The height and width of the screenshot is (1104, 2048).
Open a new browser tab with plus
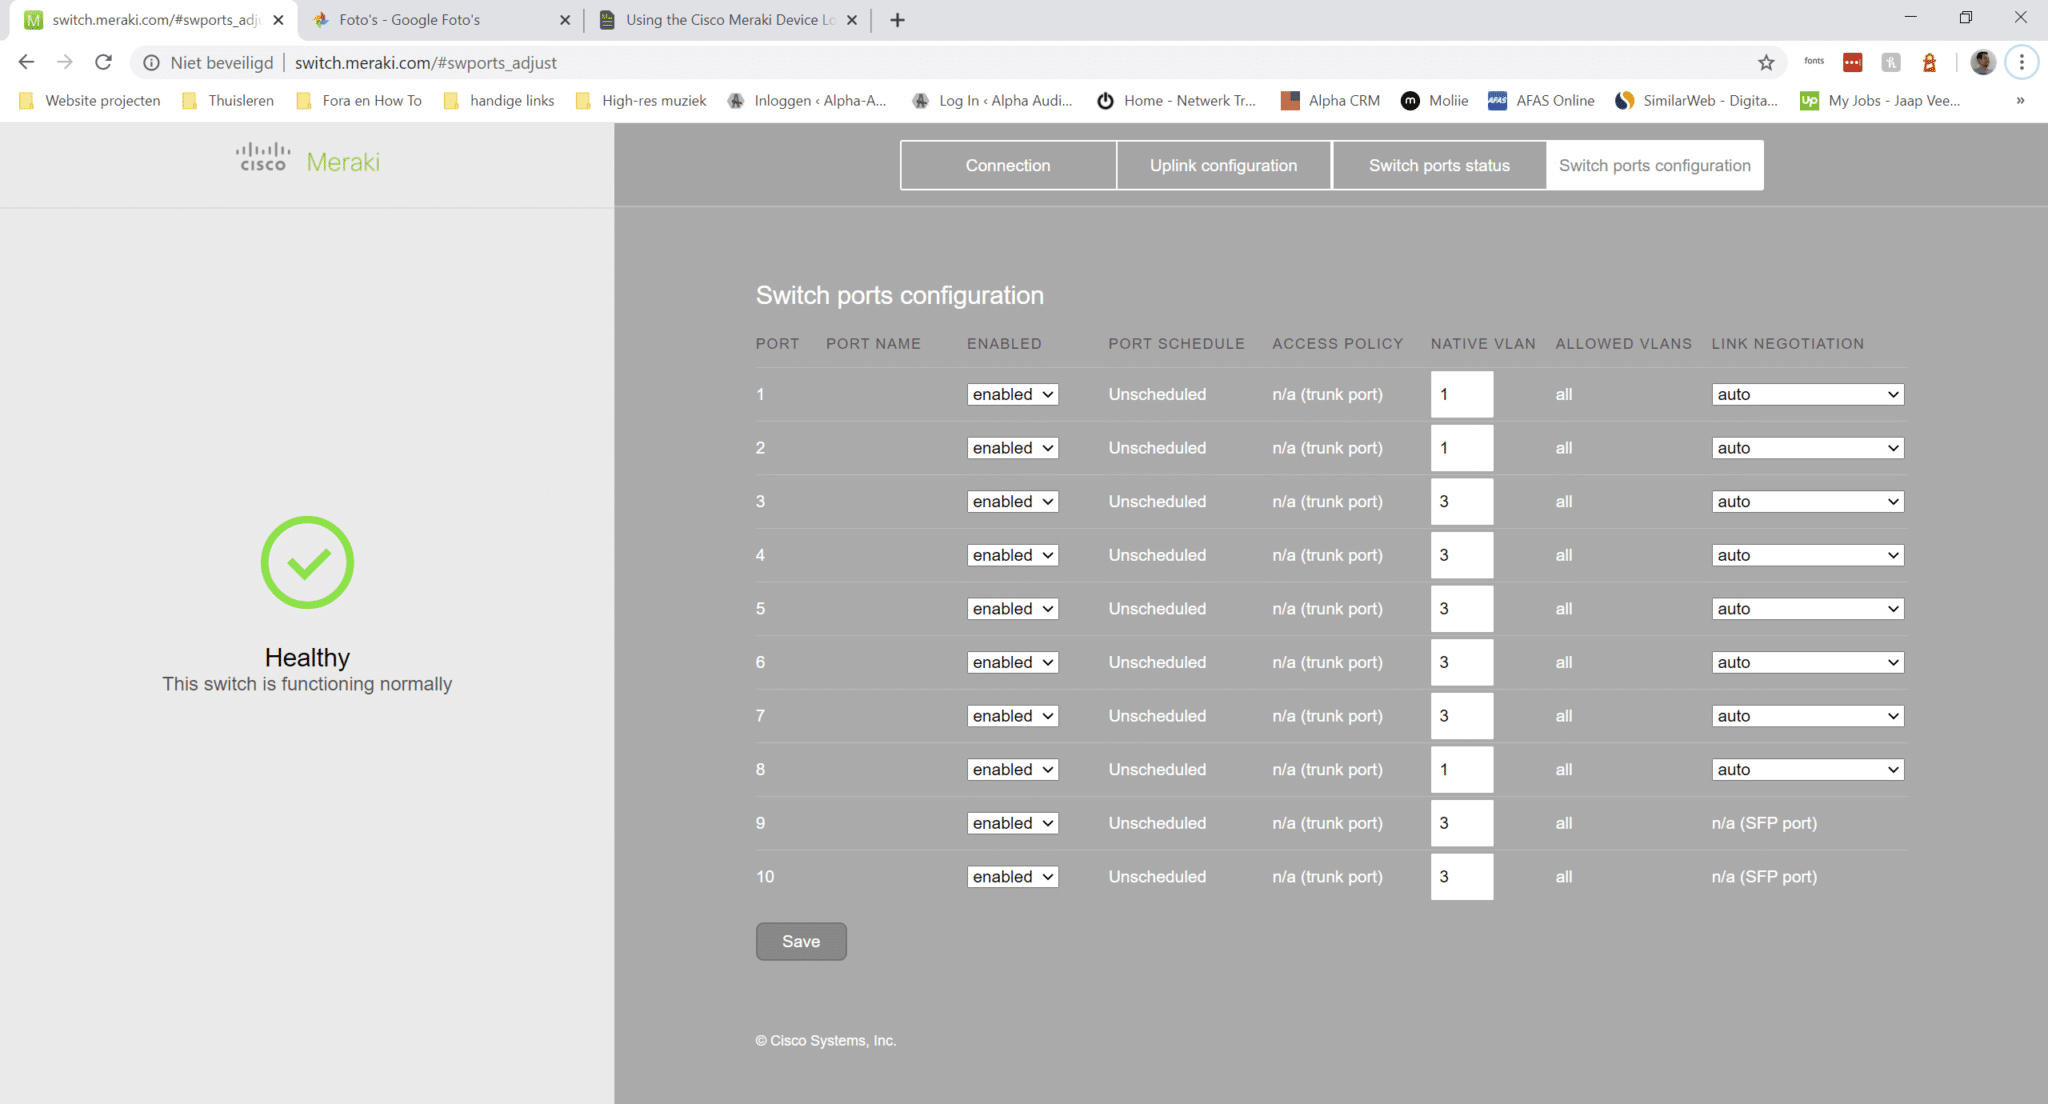[897, 20]
